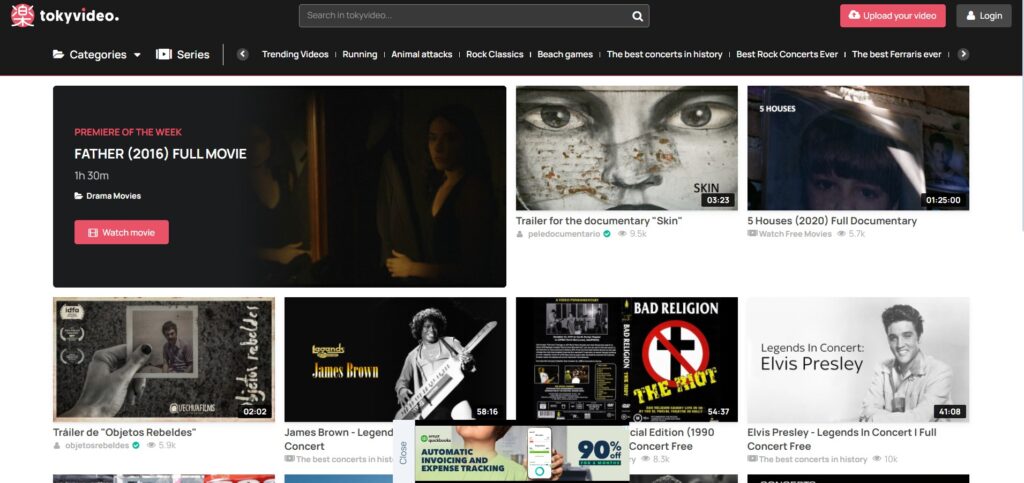Select the Beach games topic
Screen dimensions: 1024x483
pos(565,54)
